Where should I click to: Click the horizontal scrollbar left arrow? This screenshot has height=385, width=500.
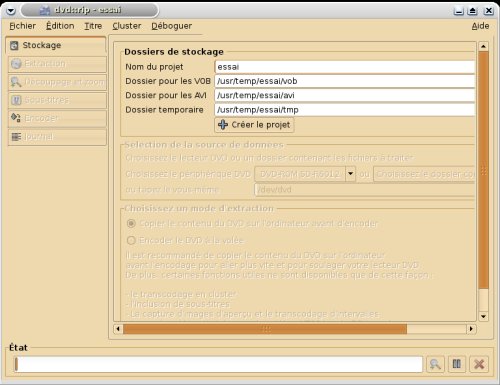pyautogui.click(x=118, y=329)
